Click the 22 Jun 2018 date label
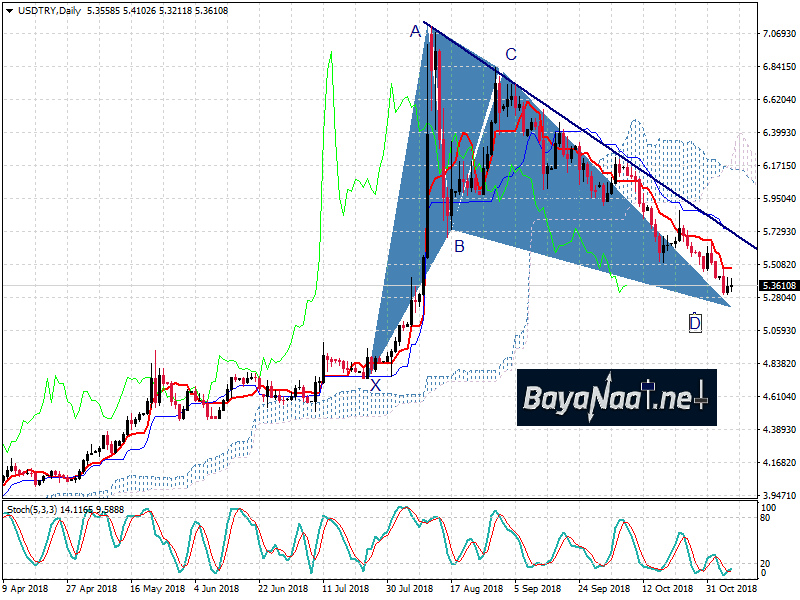 [x=279, y=589]
